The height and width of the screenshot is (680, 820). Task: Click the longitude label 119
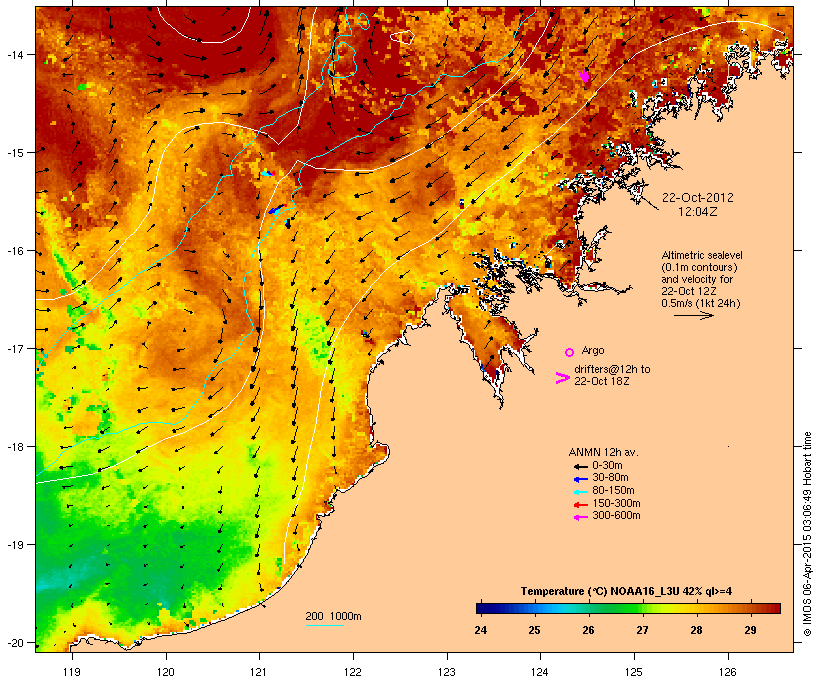72,672
